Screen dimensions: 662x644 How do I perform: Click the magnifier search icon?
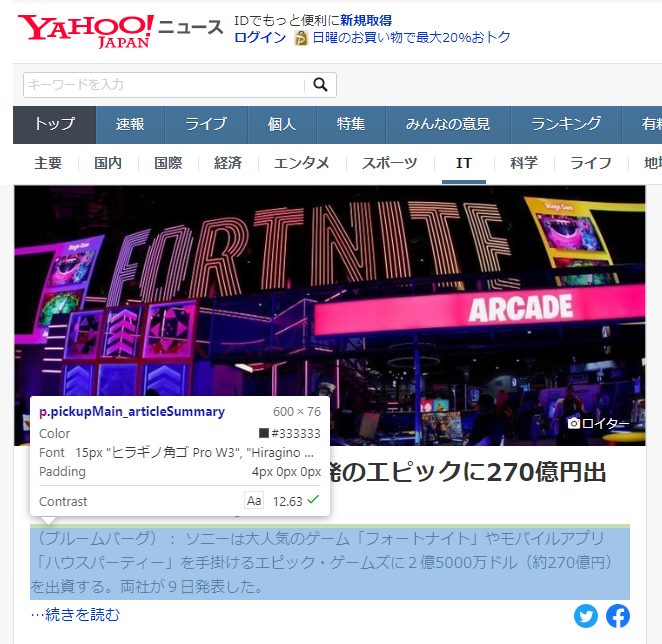coord(320,85)
